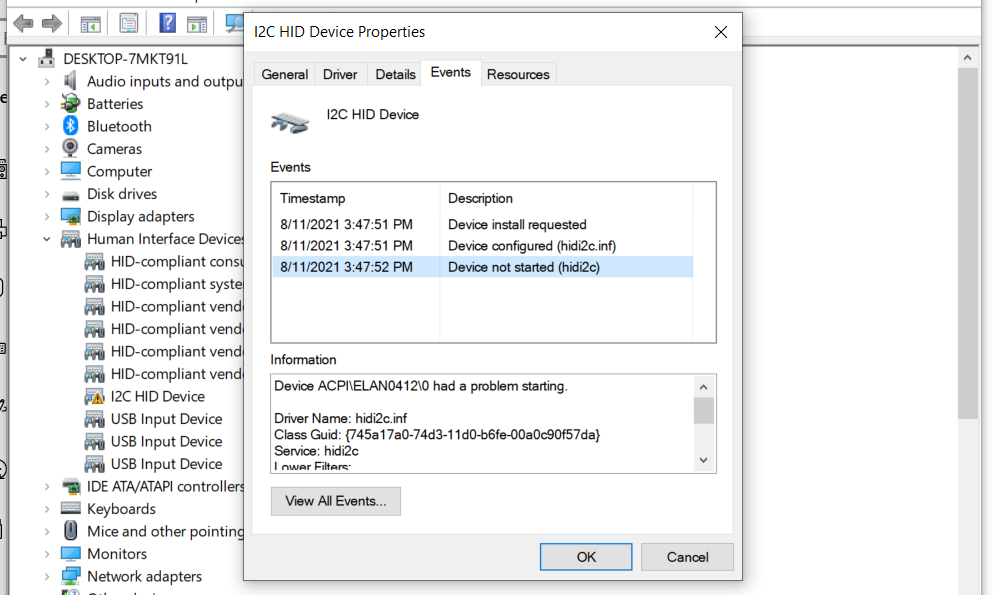Click the Back arrow toolbar icon
Viewport: 993px width, 595px height.
pos(23,24)
